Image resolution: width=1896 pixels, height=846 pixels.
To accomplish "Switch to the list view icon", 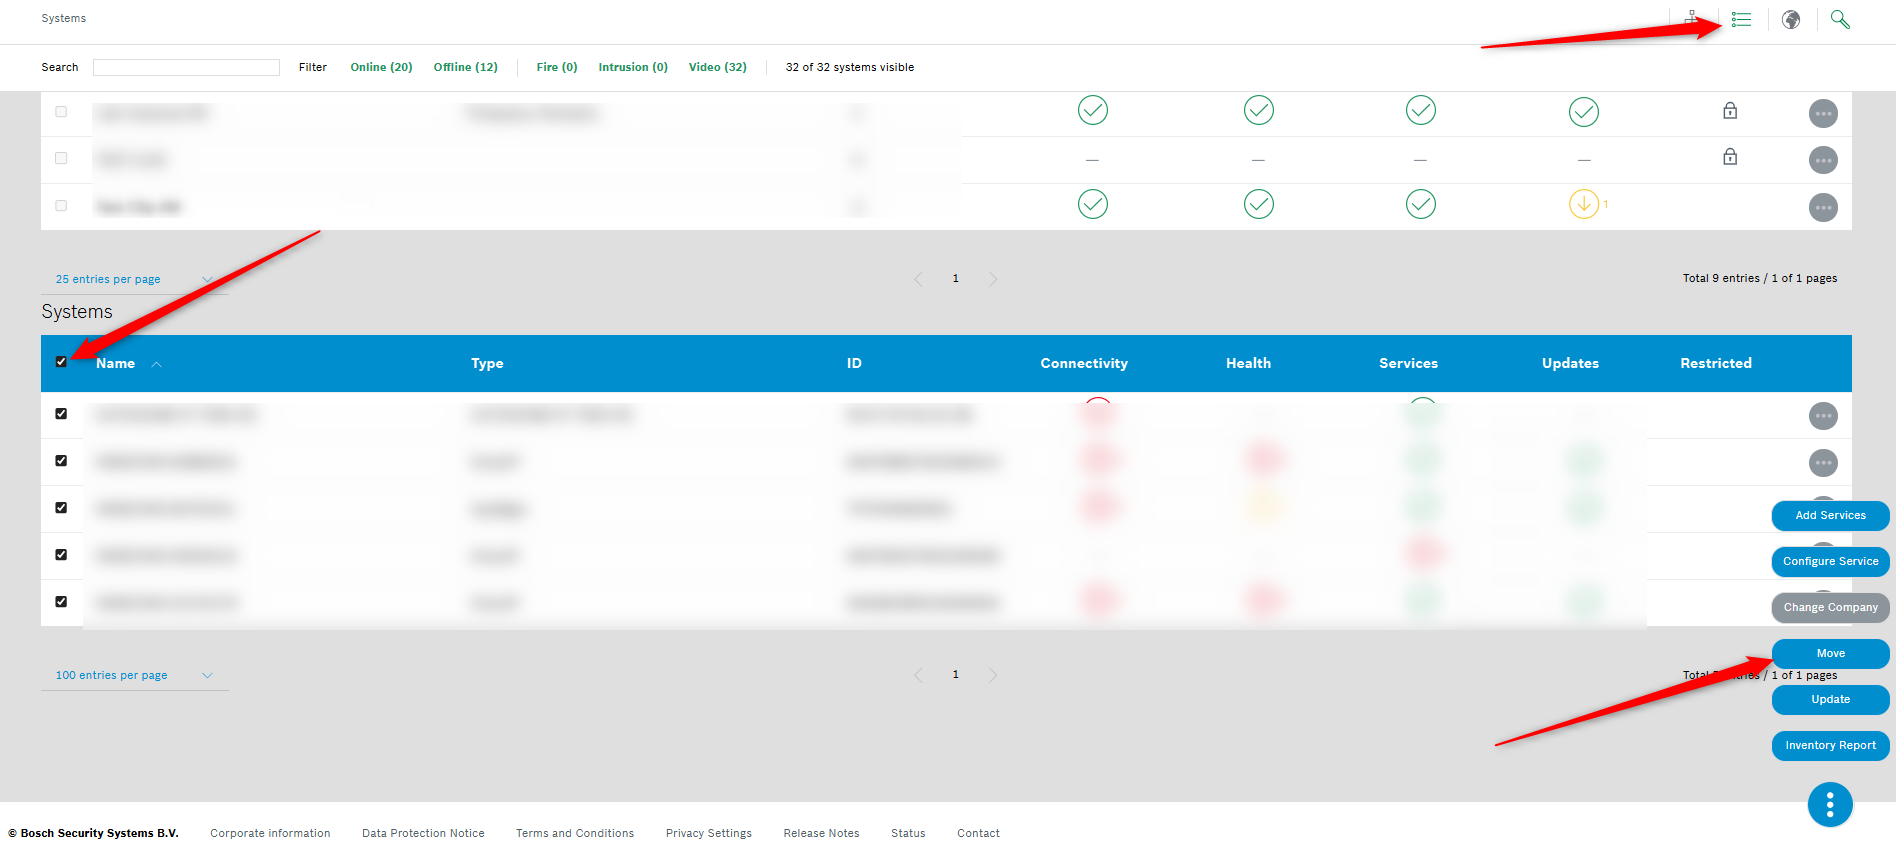I will pyautogui.click(x=1741, y=20).
